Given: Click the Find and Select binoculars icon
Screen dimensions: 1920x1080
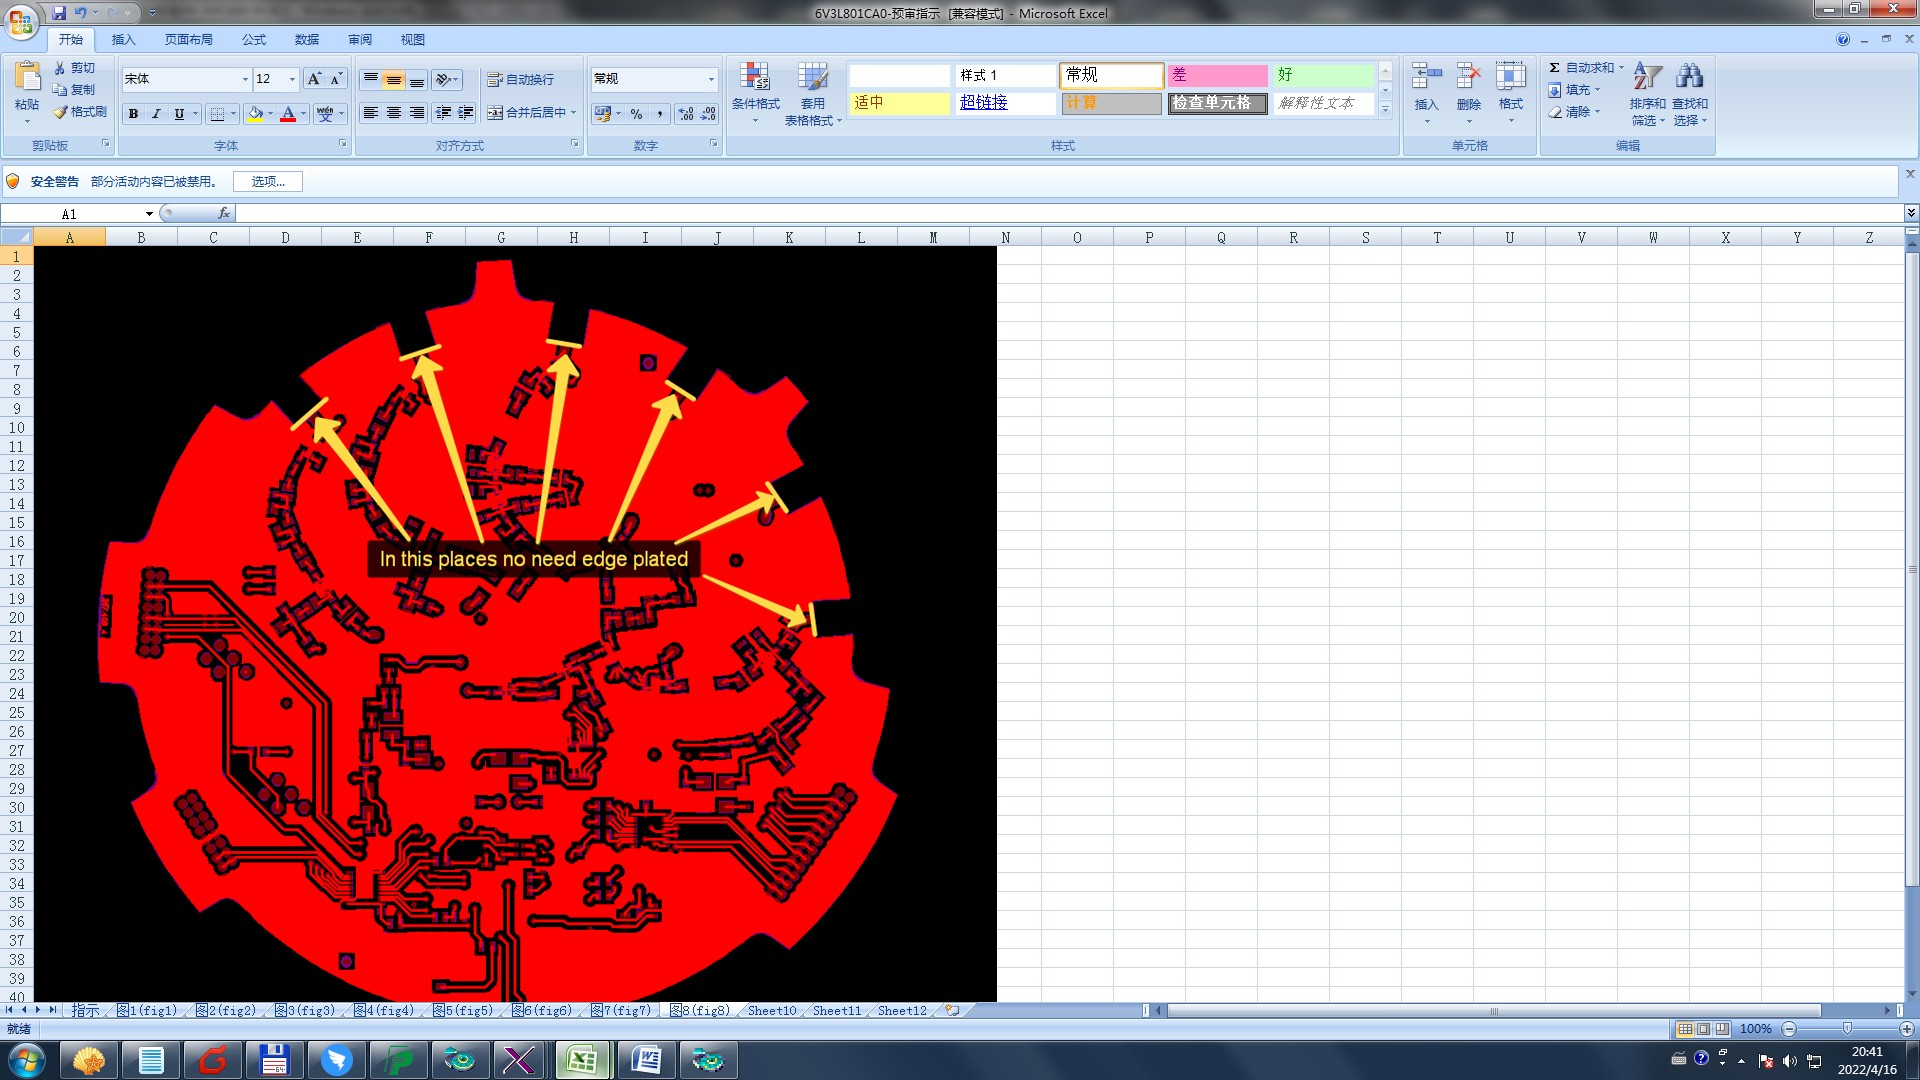Looking at the screenshot, I should (x=1690, y=77).
